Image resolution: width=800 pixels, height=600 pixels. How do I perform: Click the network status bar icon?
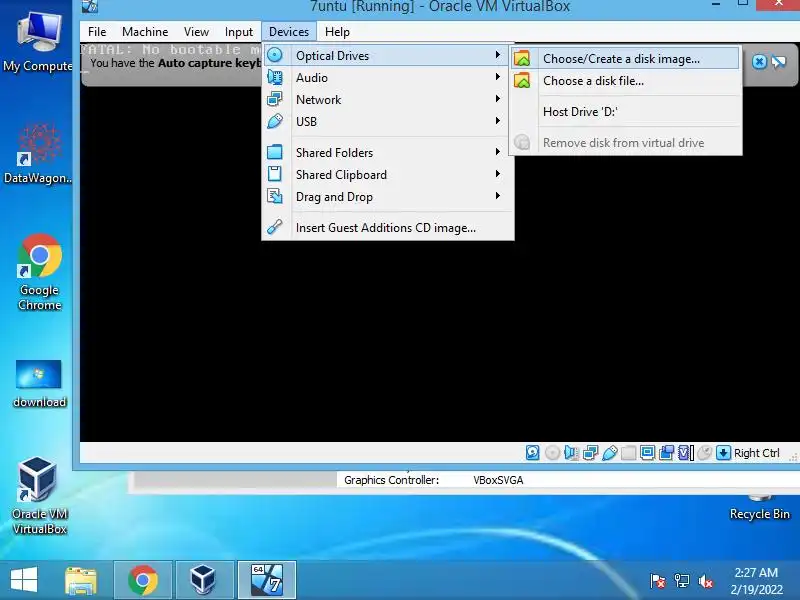pos(590,453)
